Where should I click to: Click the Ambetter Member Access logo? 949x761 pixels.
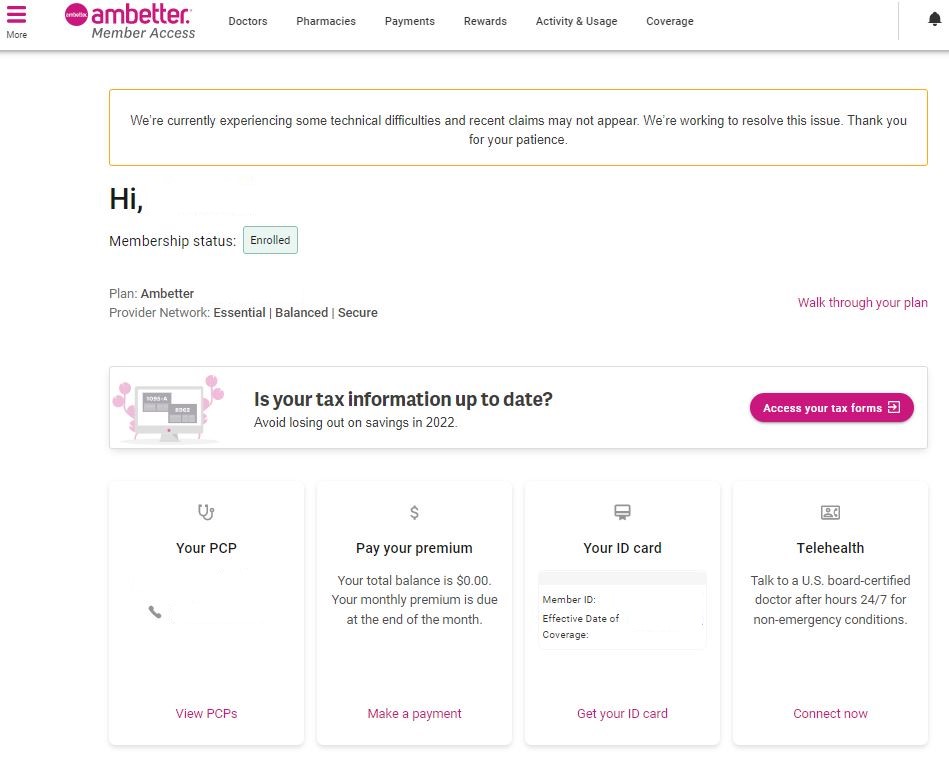(x=130, y=22)
